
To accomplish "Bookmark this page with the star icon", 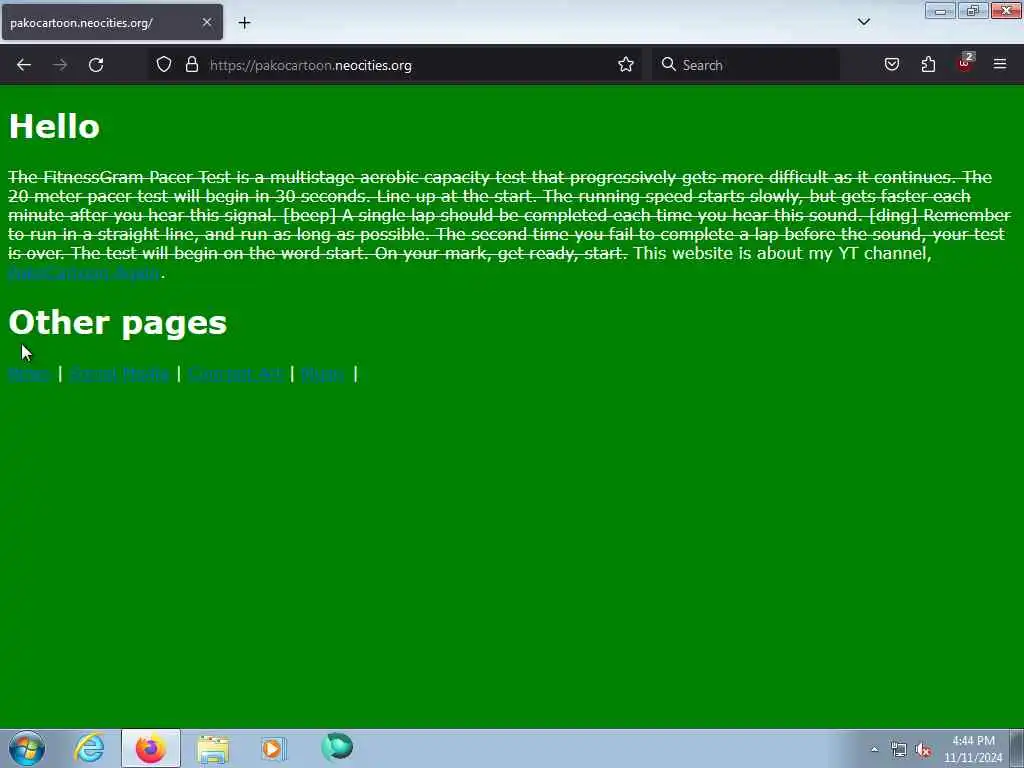I will [x=626, y=65].
